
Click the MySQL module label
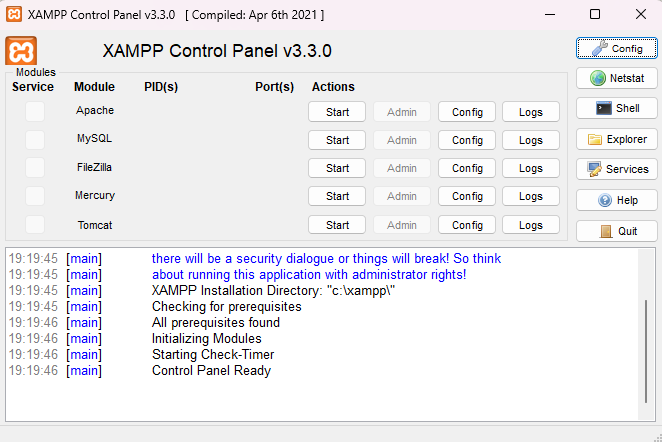95,138
